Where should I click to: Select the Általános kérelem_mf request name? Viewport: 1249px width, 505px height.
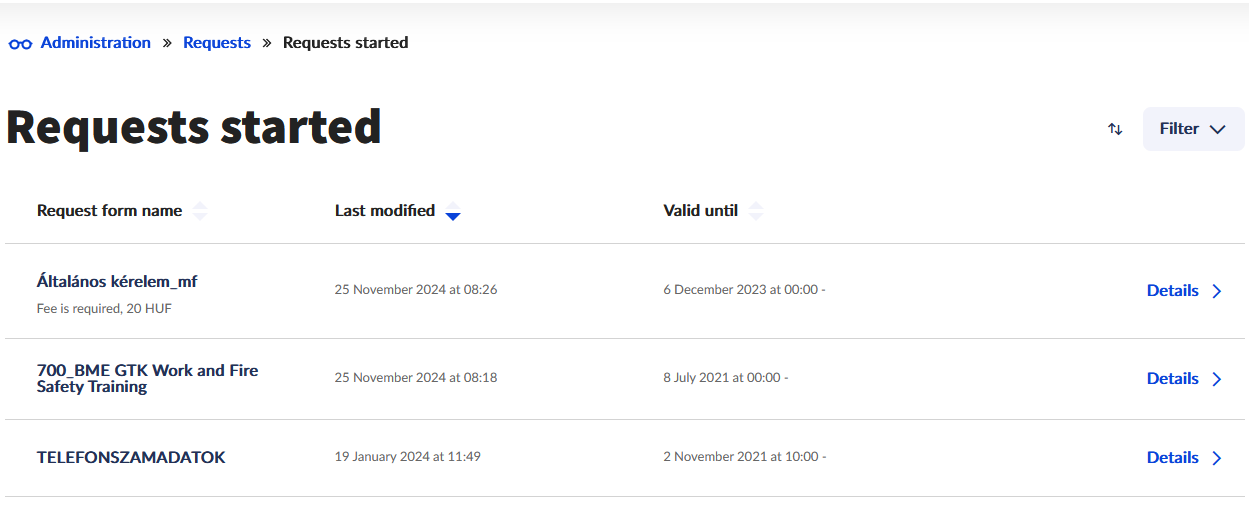pyautogui.click(x=117, y=282)
